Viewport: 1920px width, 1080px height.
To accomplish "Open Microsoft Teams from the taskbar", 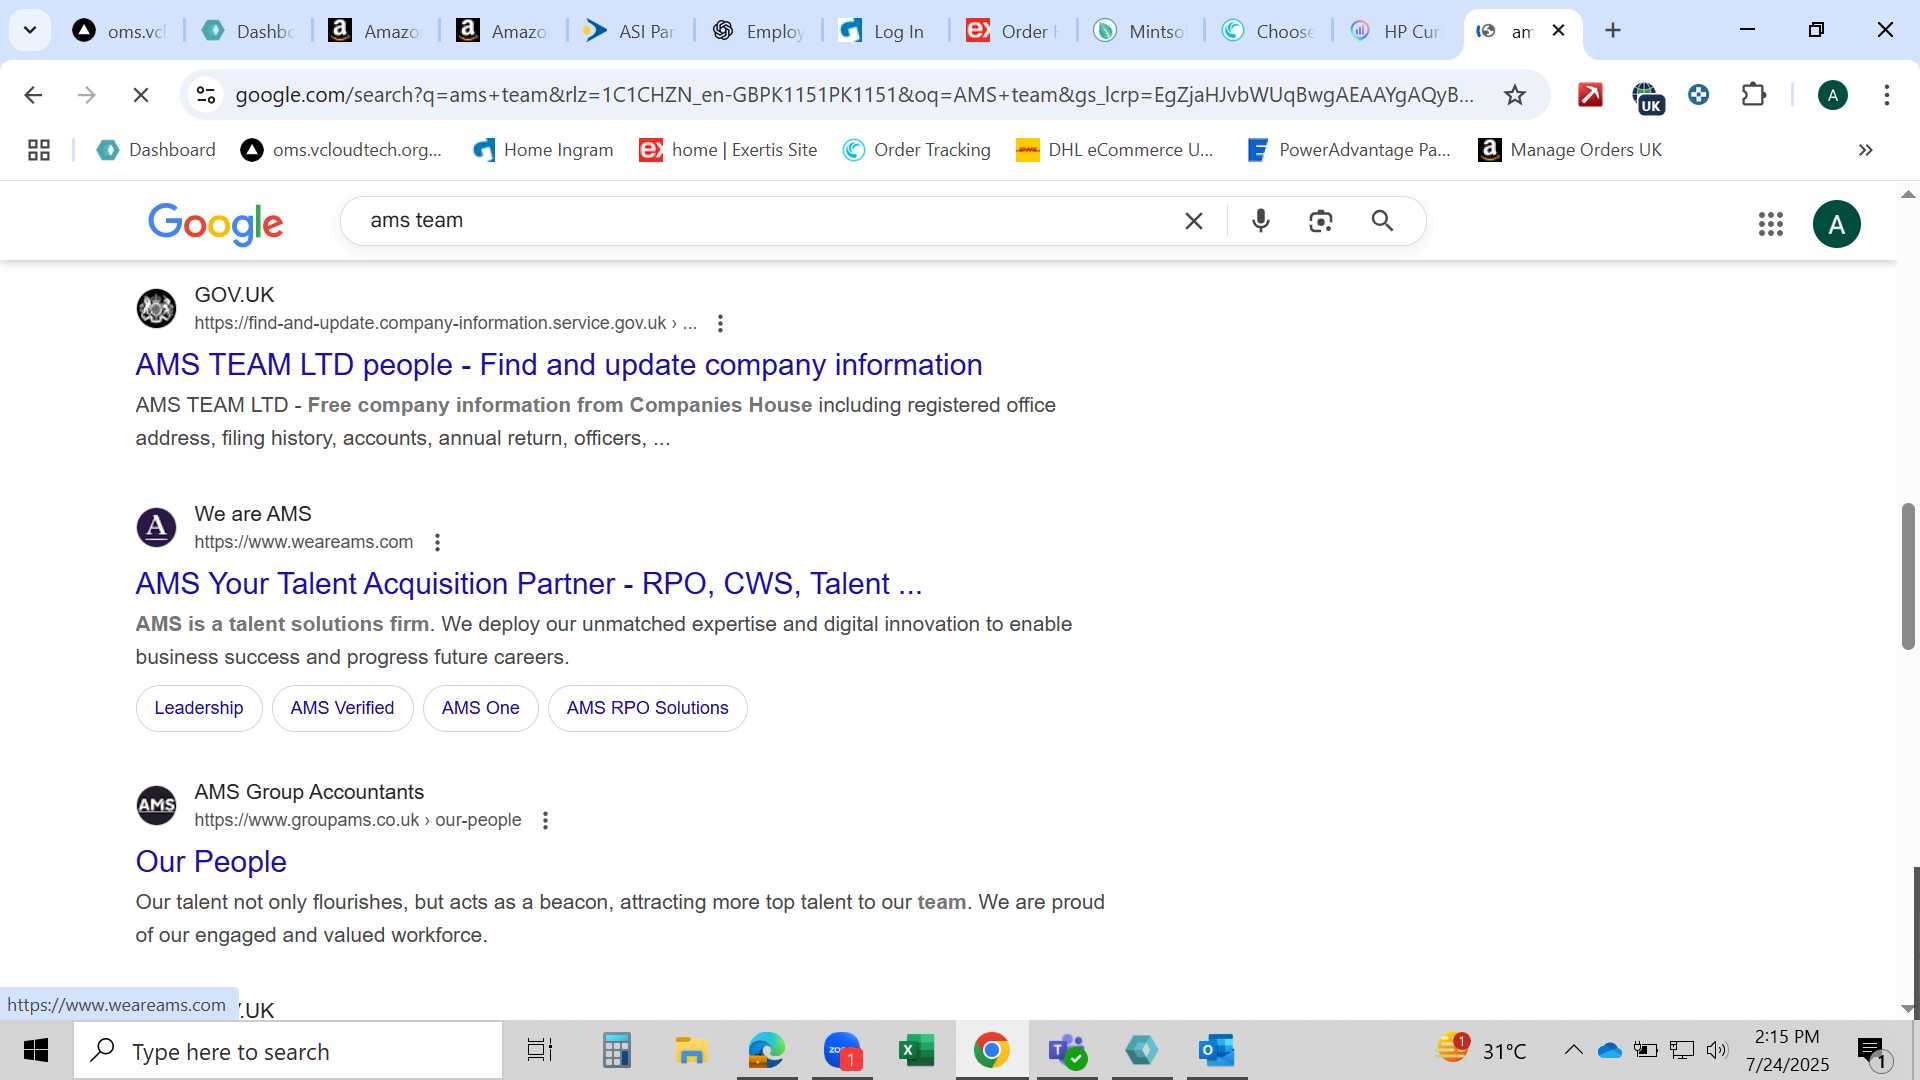I will [x=1067, y=1051].
